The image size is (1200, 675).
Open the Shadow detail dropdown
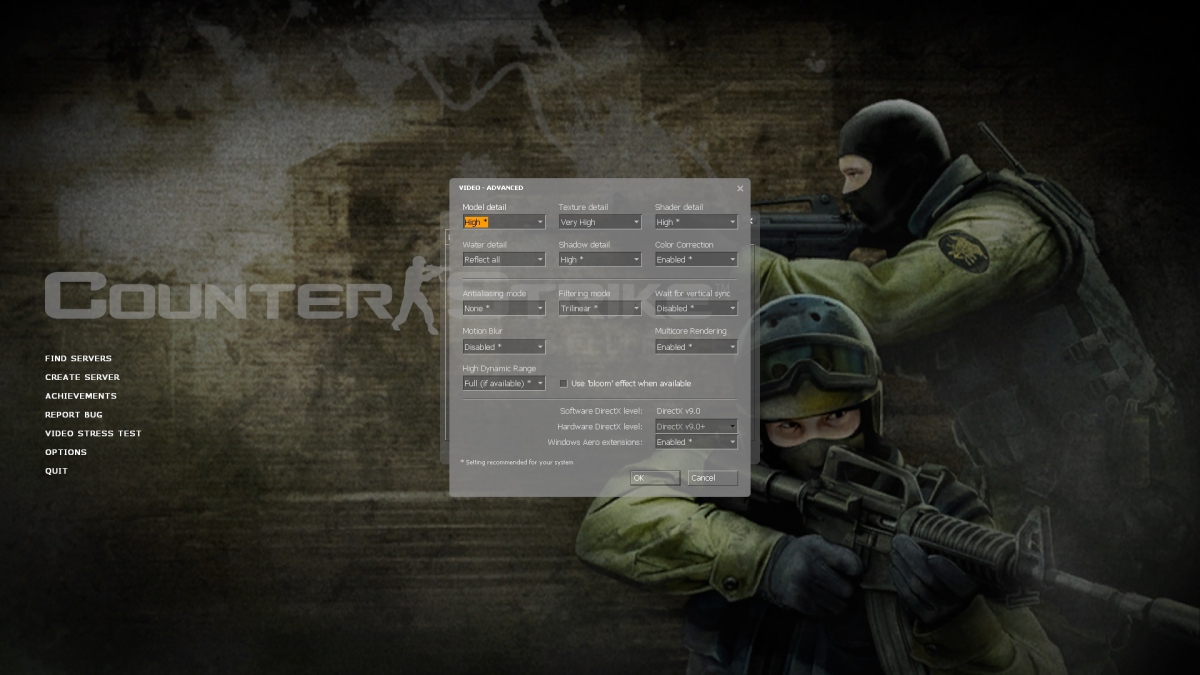[600, 259]
